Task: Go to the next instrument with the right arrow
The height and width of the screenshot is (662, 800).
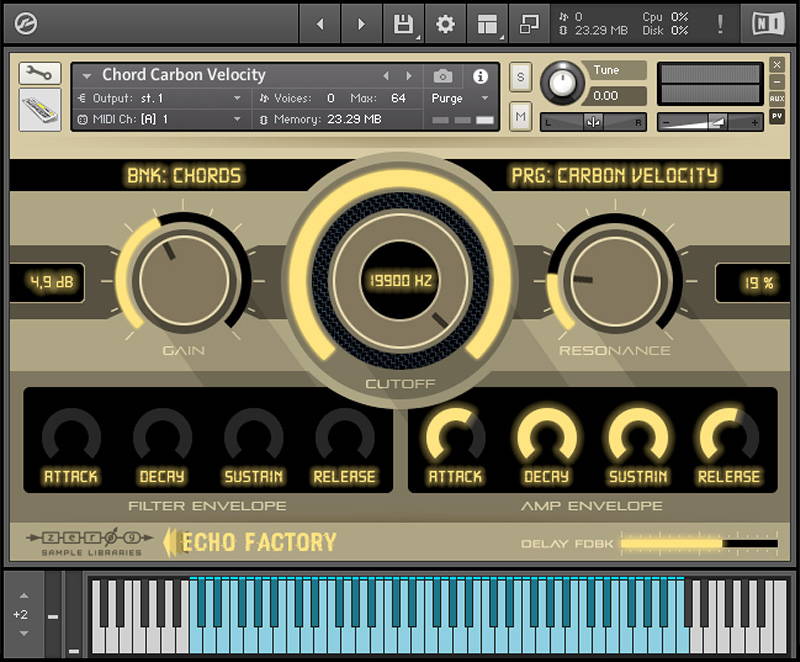Action: (361, 23)
